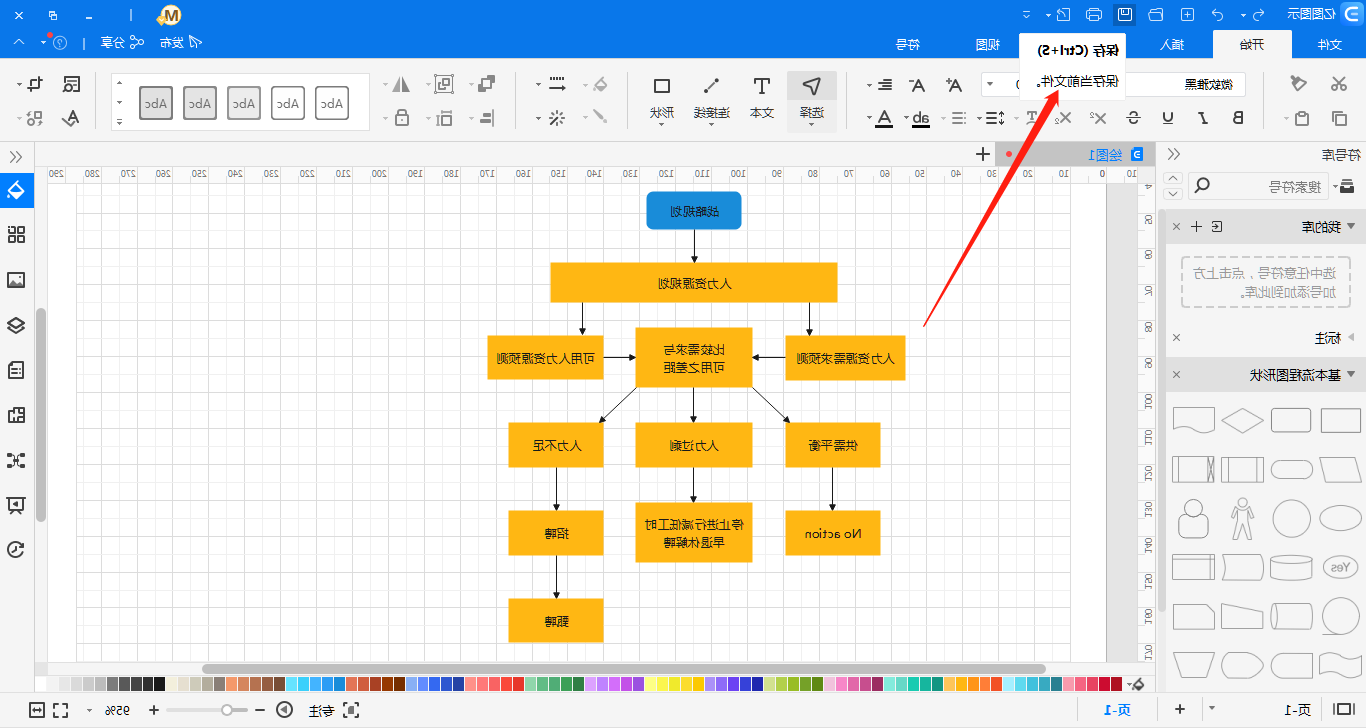Collapse the 我的库 library section
Image resolution: width=1366 pixels, height=728 pixels.
(1351, 227)
